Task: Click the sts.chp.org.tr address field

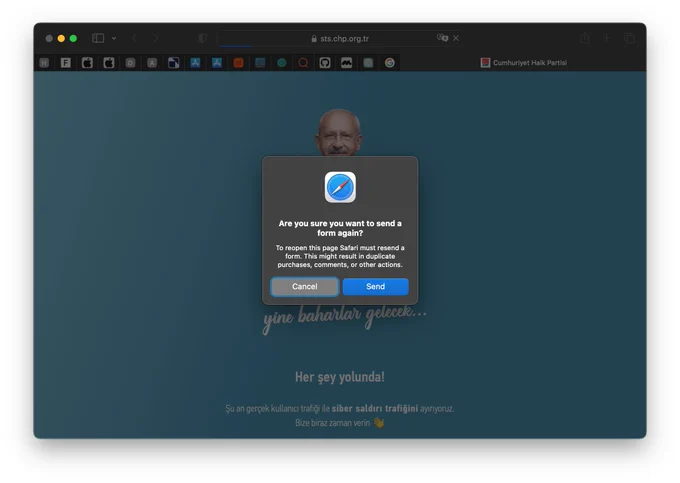Action: (x=340, y=39)
